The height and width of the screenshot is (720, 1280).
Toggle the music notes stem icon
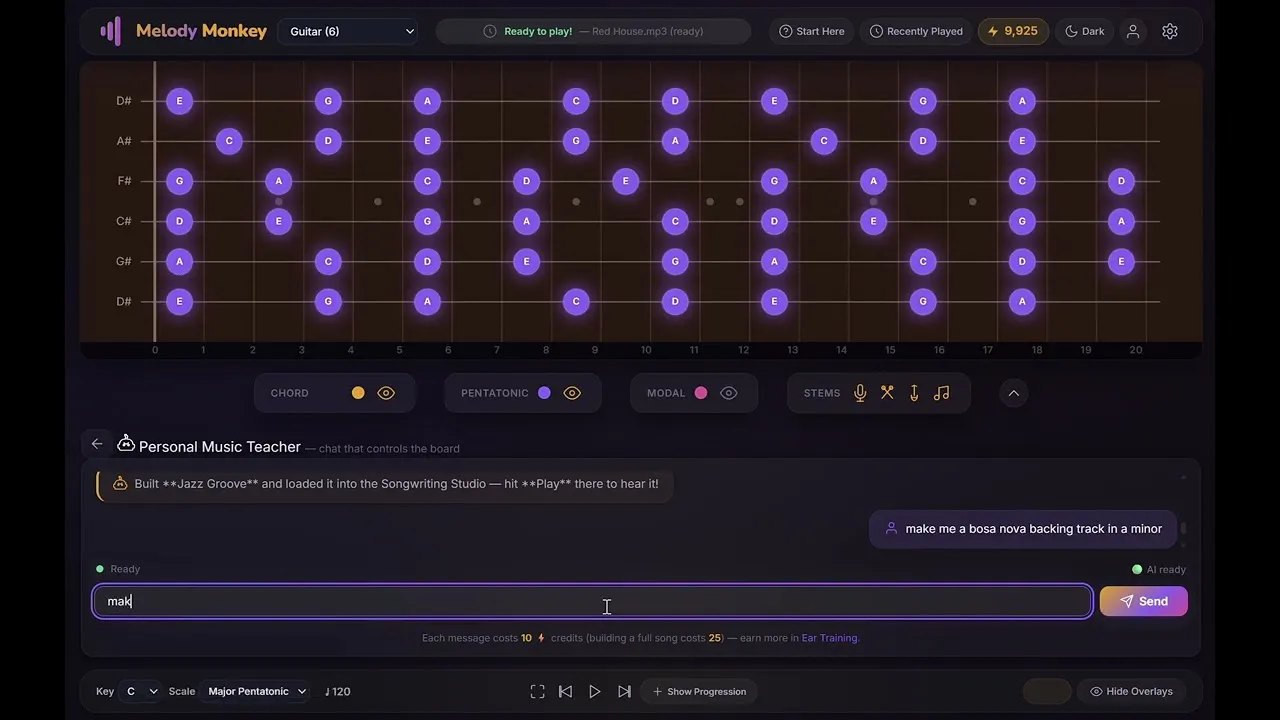click(941, 393)
